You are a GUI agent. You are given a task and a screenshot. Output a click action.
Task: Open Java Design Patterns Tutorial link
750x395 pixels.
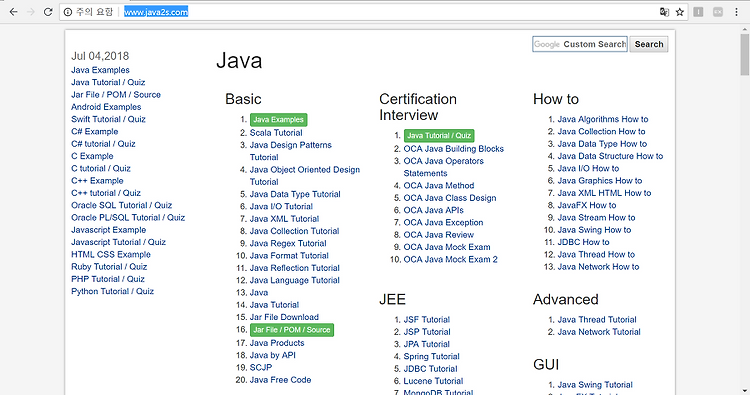[x=291, y=151]
